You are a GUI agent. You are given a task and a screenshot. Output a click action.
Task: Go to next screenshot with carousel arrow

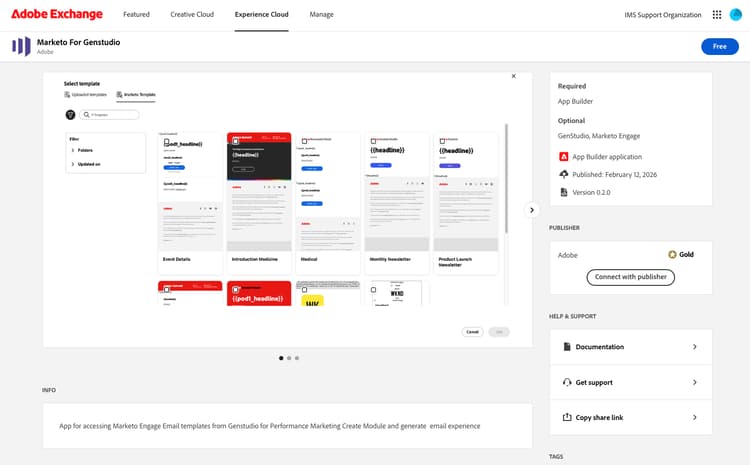coord(531,210)
